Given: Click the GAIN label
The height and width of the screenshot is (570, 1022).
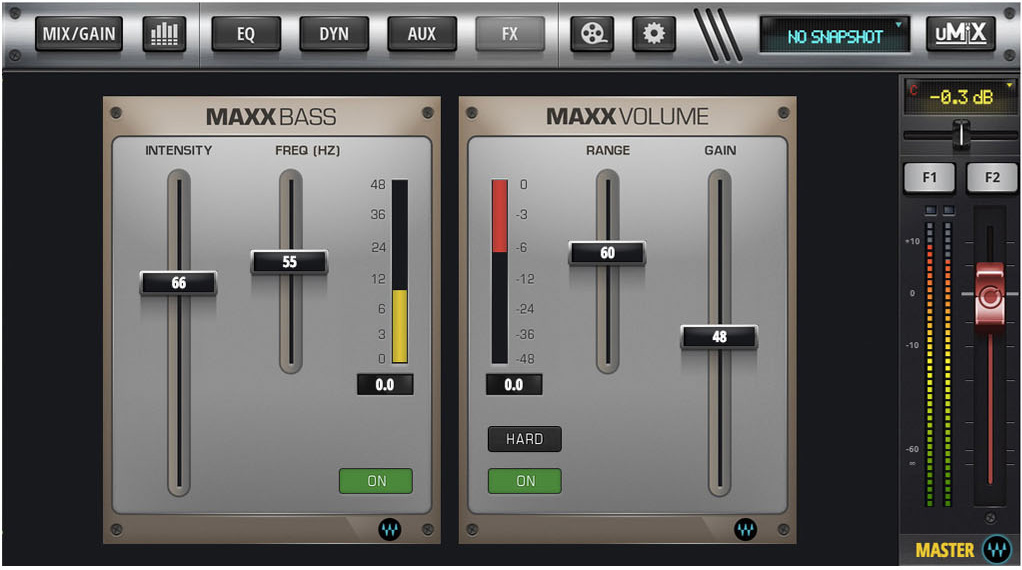Looking at the screenshot, I should [720, 150].
